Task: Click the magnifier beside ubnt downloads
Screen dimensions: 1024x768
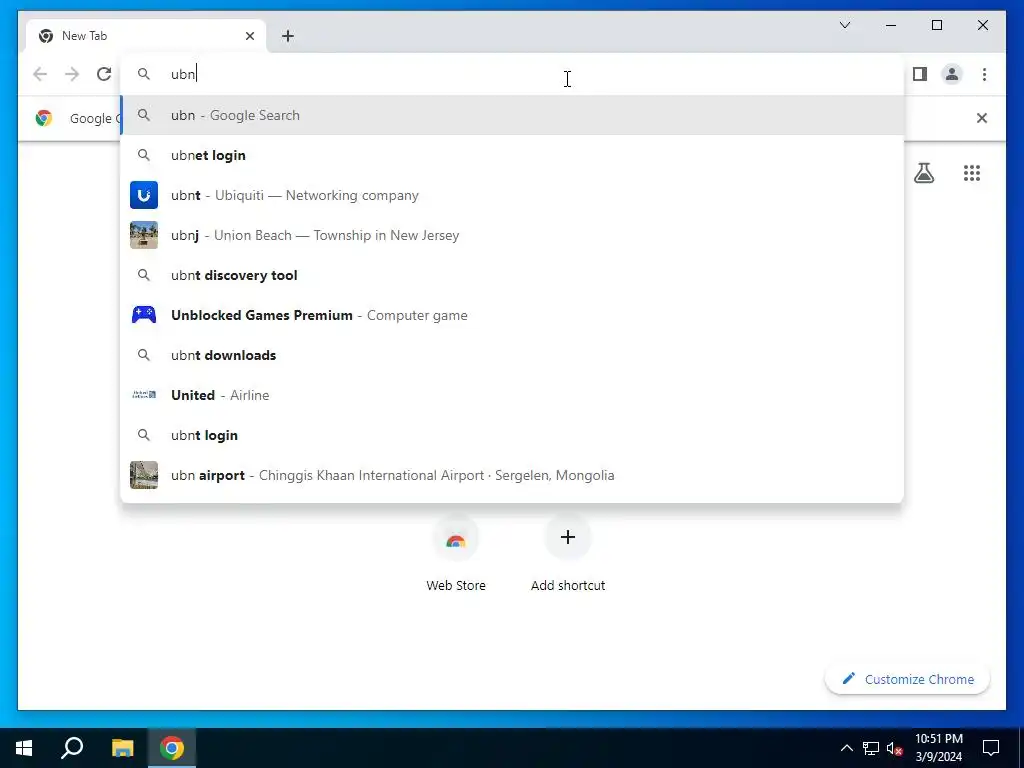Action: click(x=144, y=355)
